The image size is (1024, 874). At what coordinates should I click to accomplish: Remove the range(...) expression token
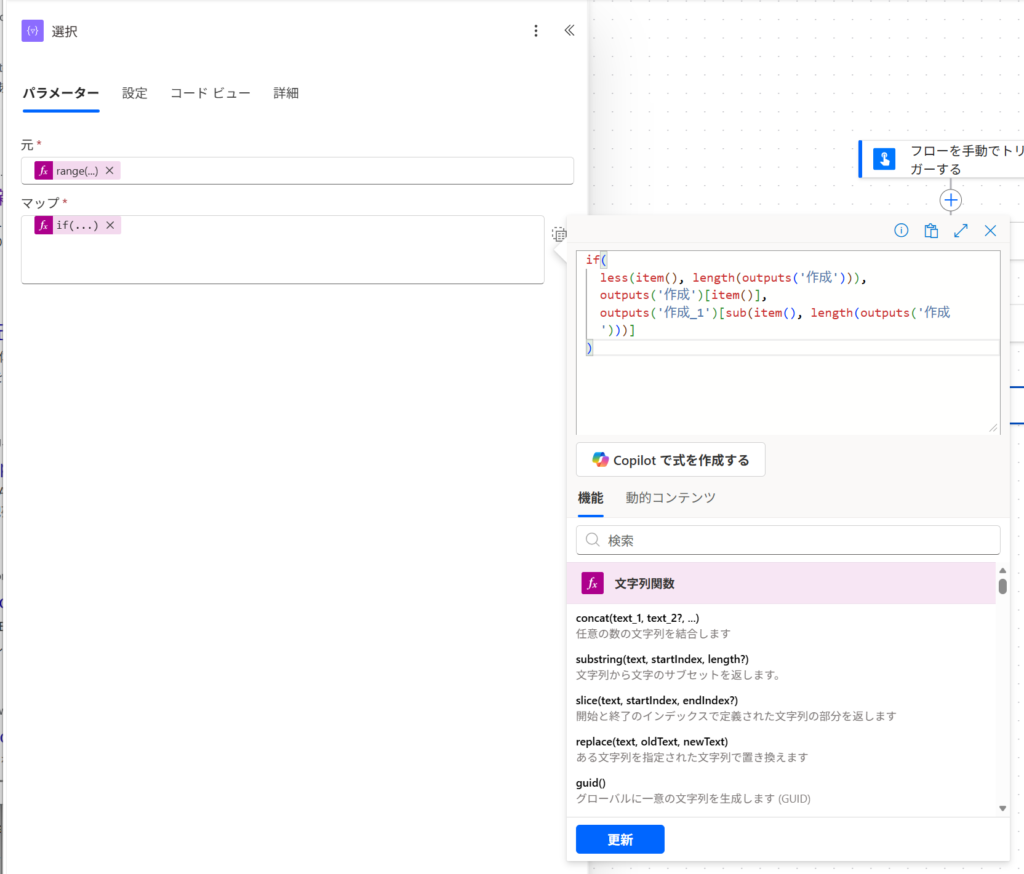pyautogui.click(x=110, y=171)
